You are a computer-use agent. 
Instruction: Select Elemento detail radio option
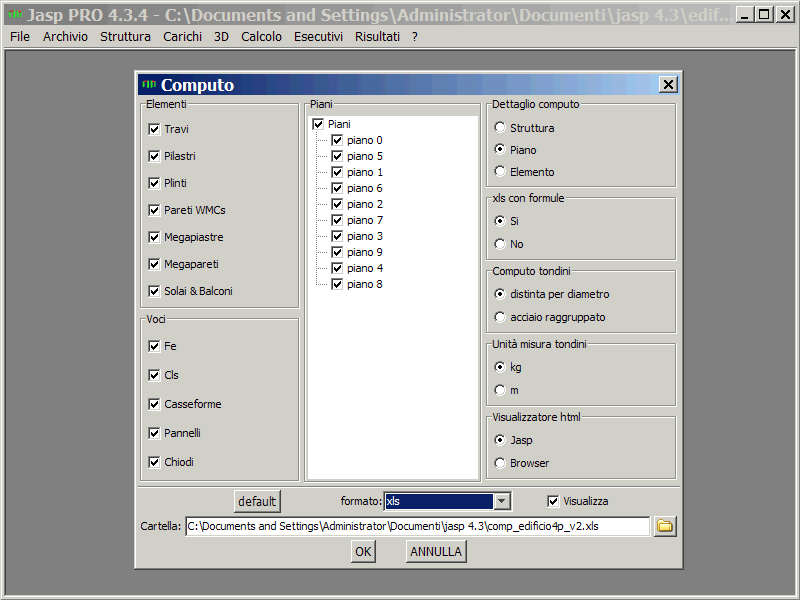pyautogui.click(x=500, y=172)
